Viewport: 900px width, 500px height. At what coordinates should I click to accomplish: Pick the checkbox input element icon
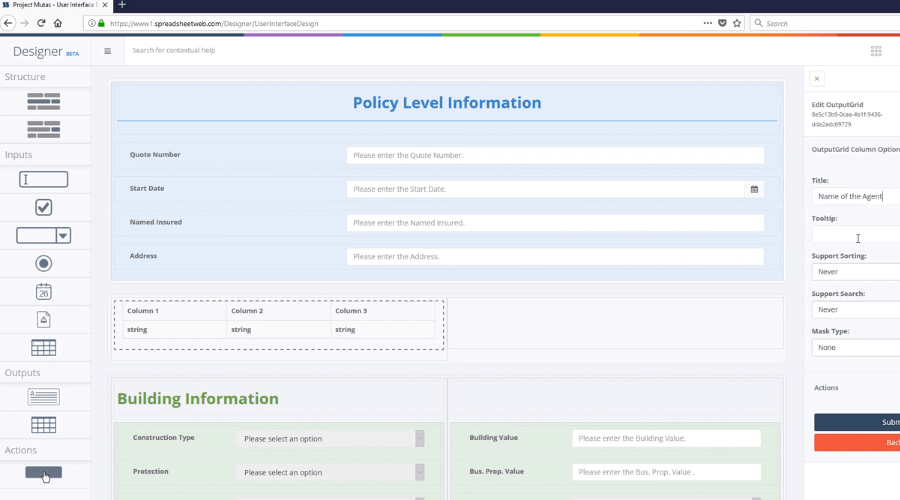(44, 207)
